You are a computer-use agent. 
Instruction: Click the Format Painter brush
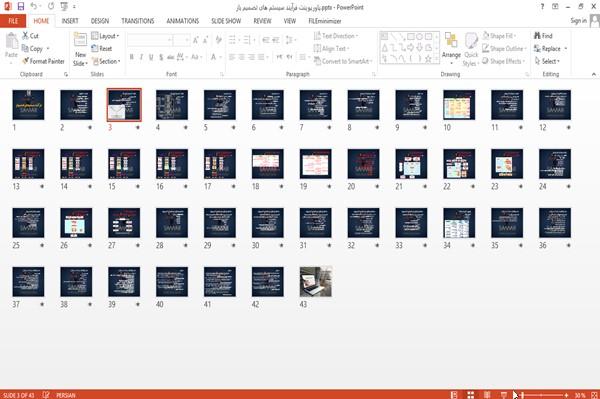pos(25,61)
